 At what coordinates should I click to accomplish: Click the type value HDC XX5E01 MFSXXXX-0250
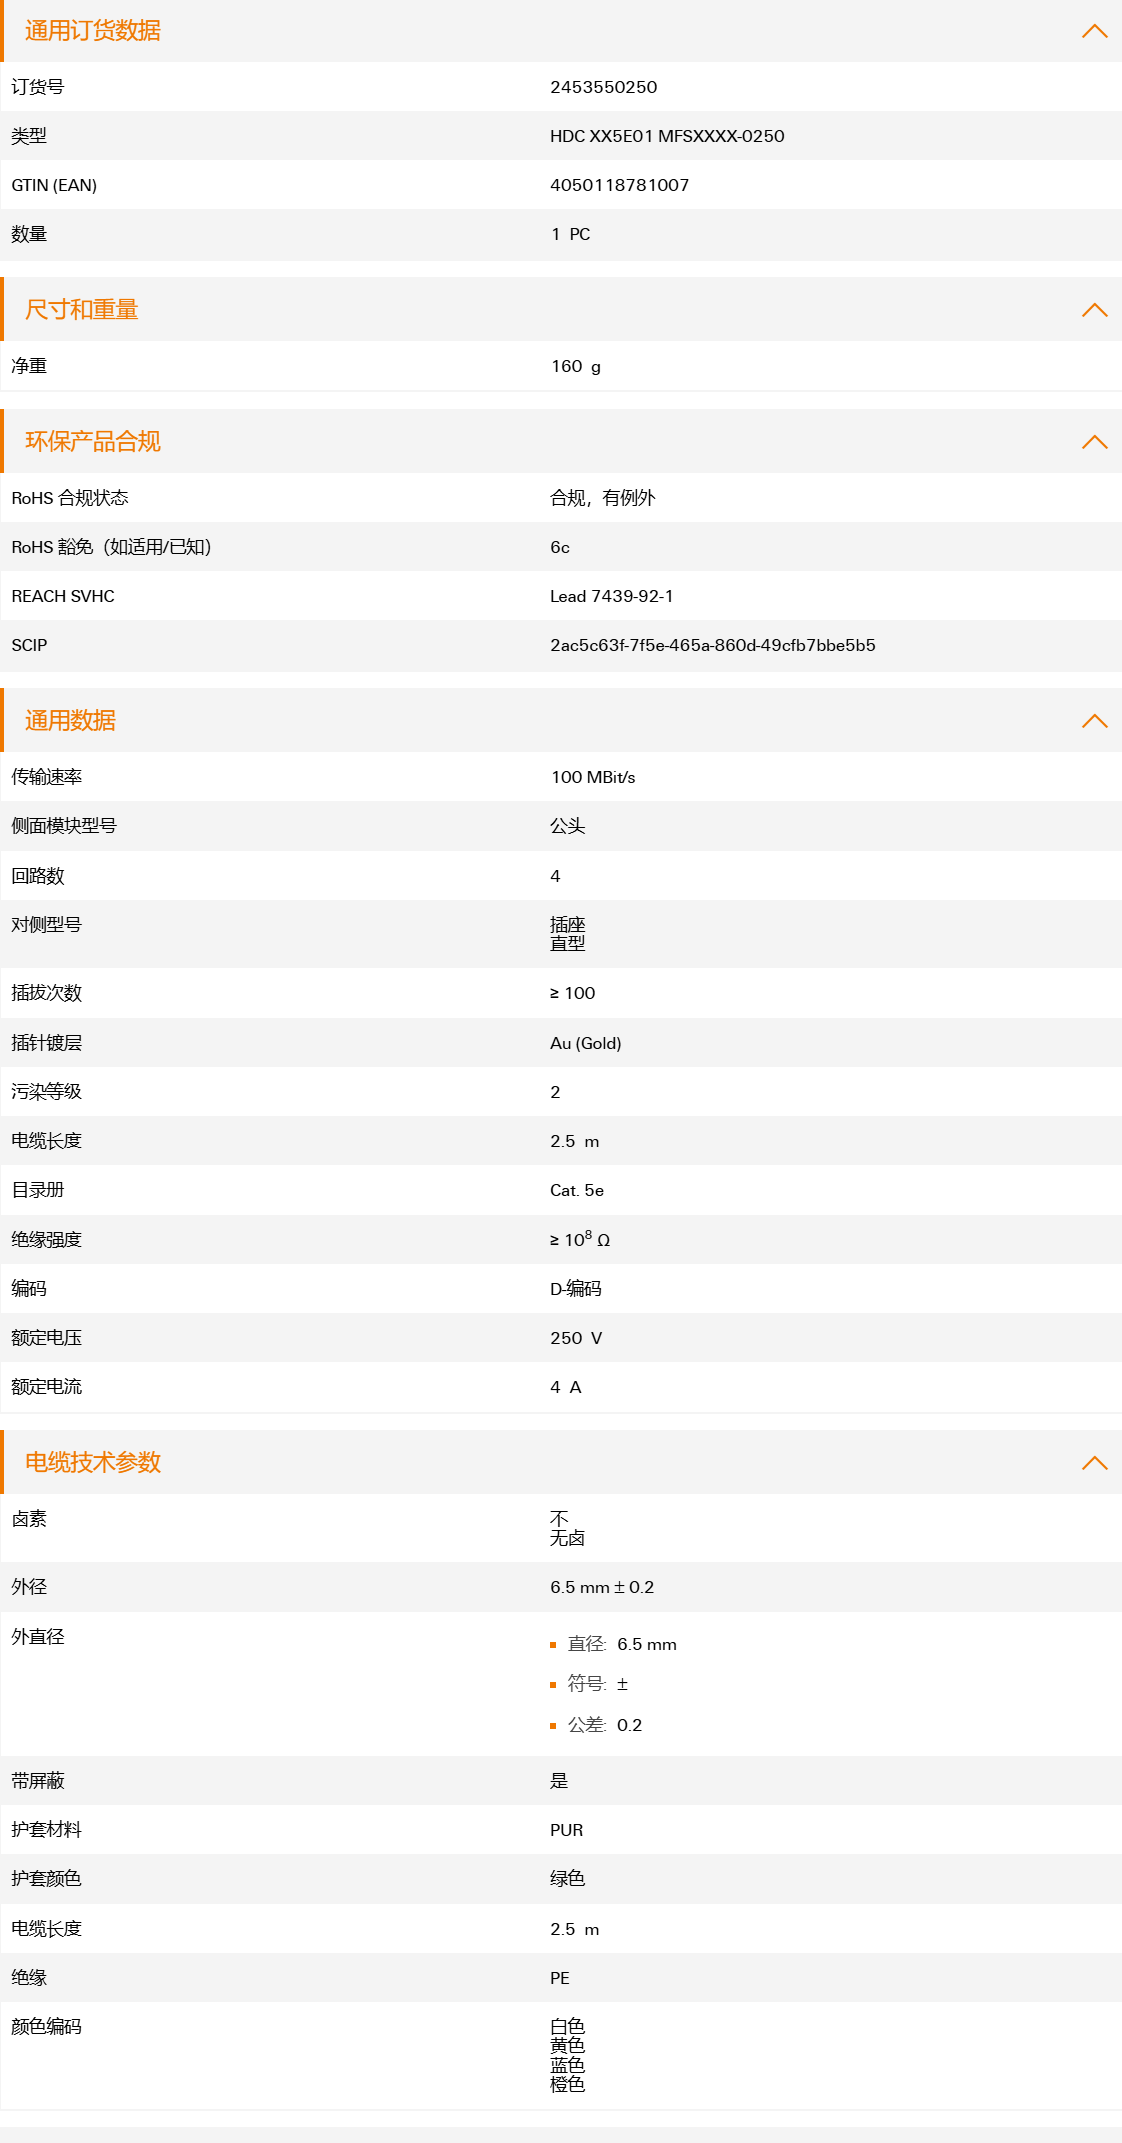coord(667,136)
